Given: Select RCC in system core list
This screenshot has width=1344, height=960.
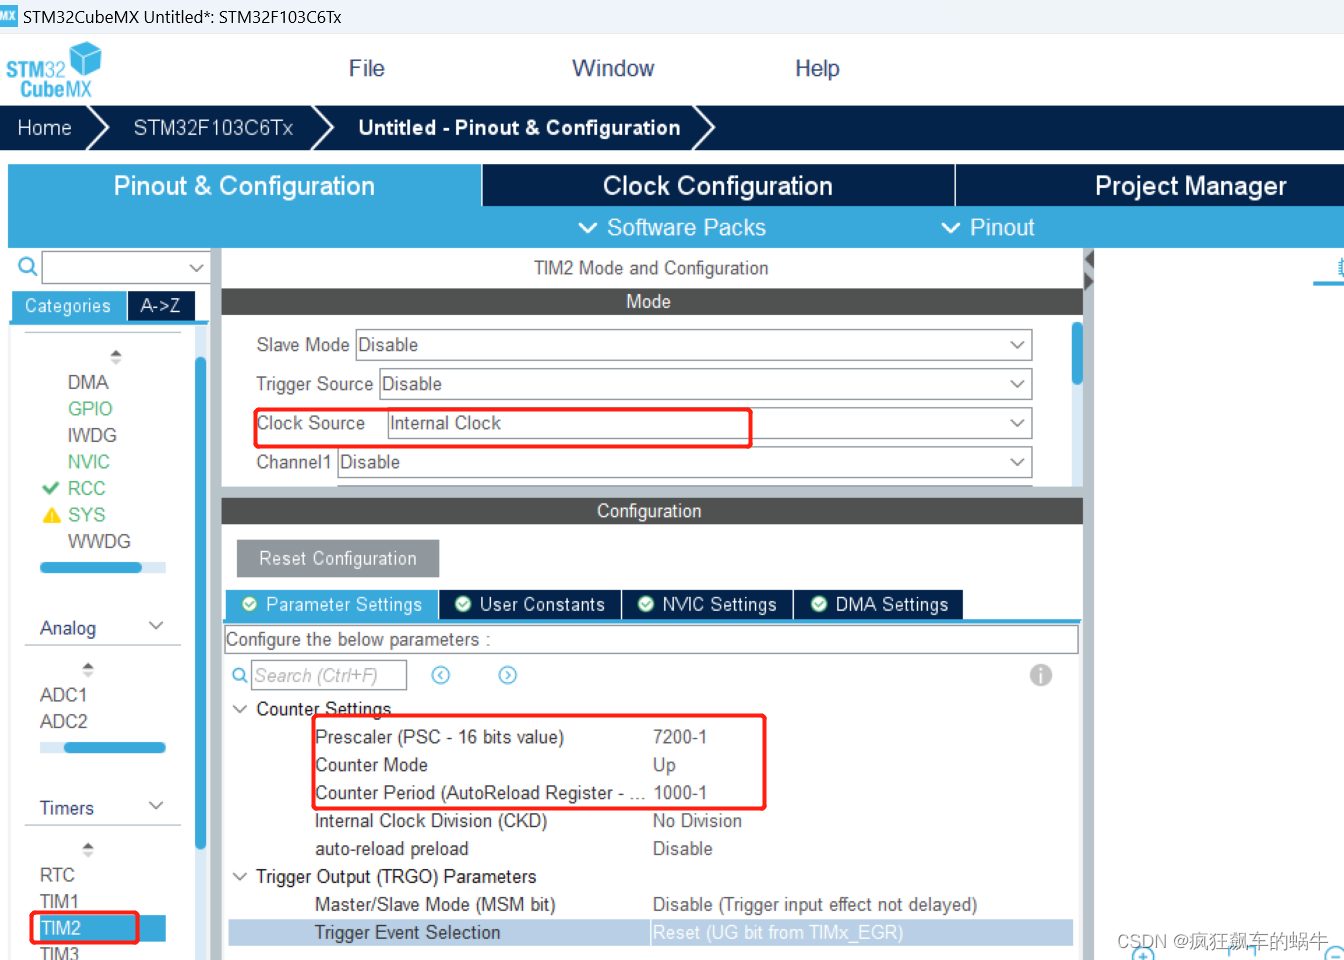Looking at the screenshot, I should [x=86, y=488].
